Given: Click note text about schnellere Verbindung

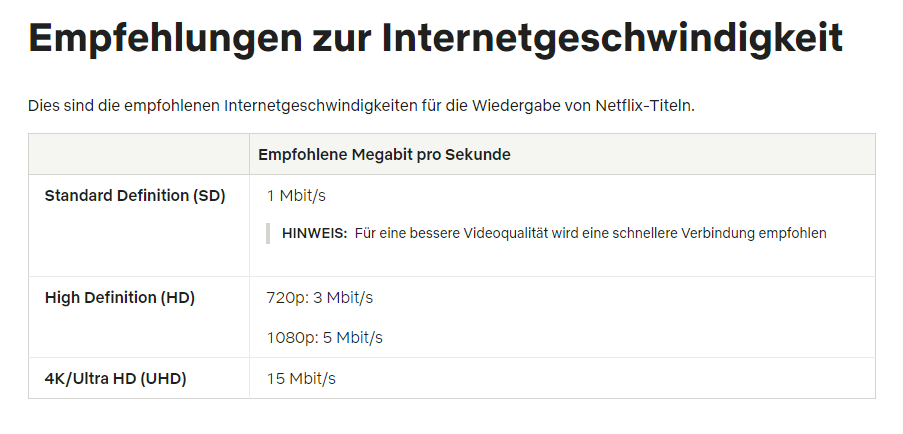Looking at the screenshot, I should (590, 233).
